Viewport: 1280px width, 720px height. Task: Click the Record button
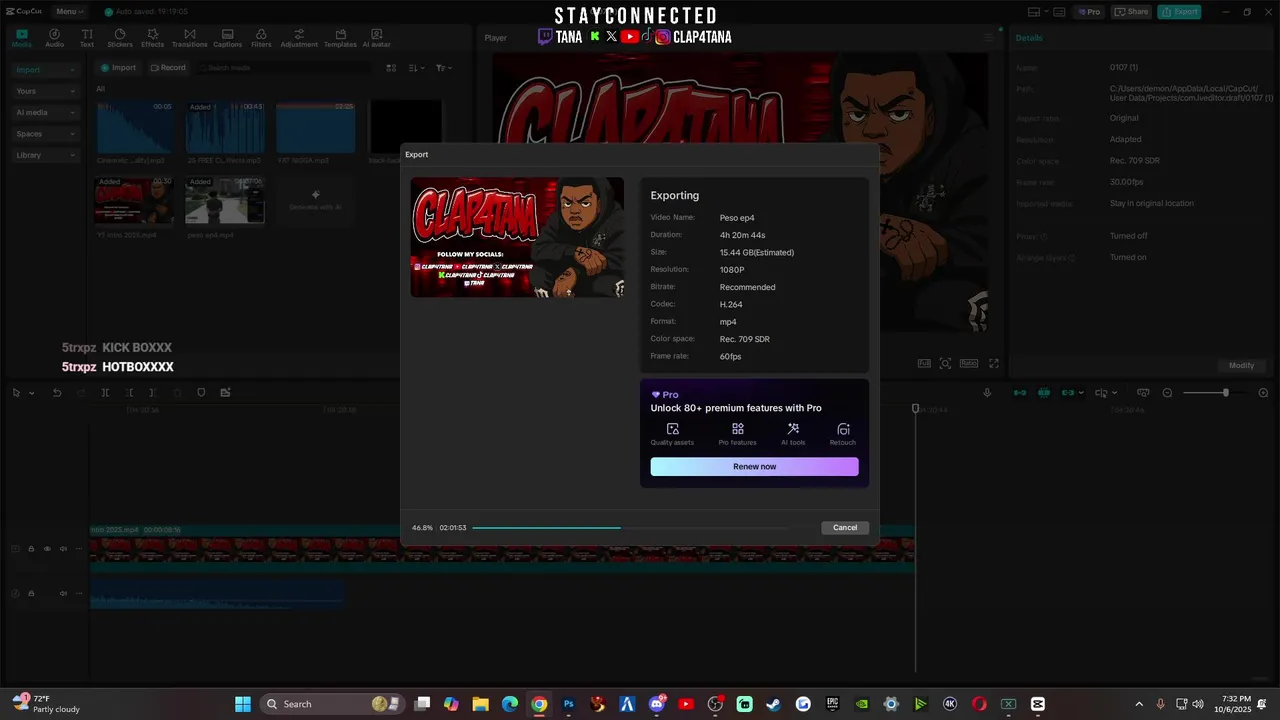tap(168, 68)
